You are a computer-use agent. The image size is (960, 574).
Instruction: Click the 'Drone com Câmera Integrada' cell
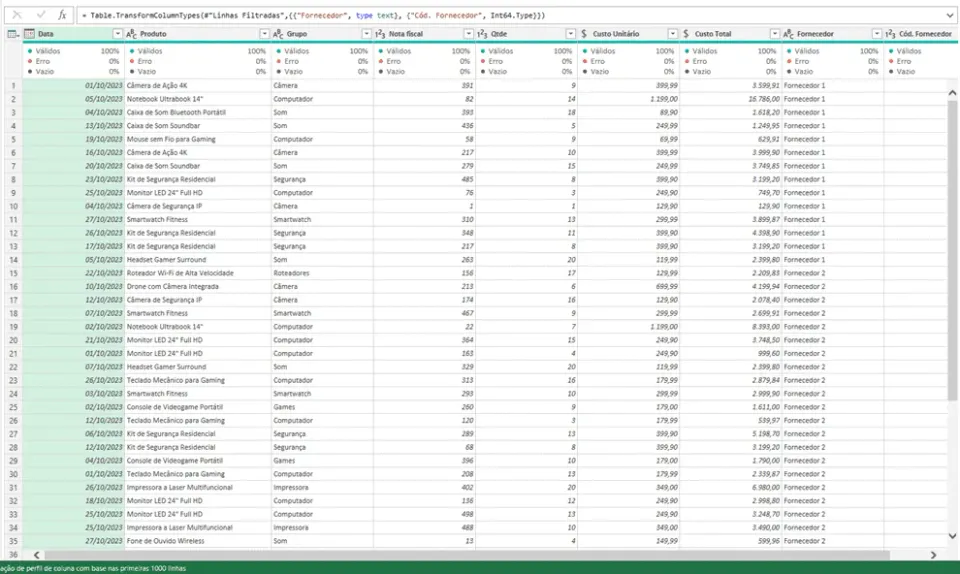tap(198, 286)
